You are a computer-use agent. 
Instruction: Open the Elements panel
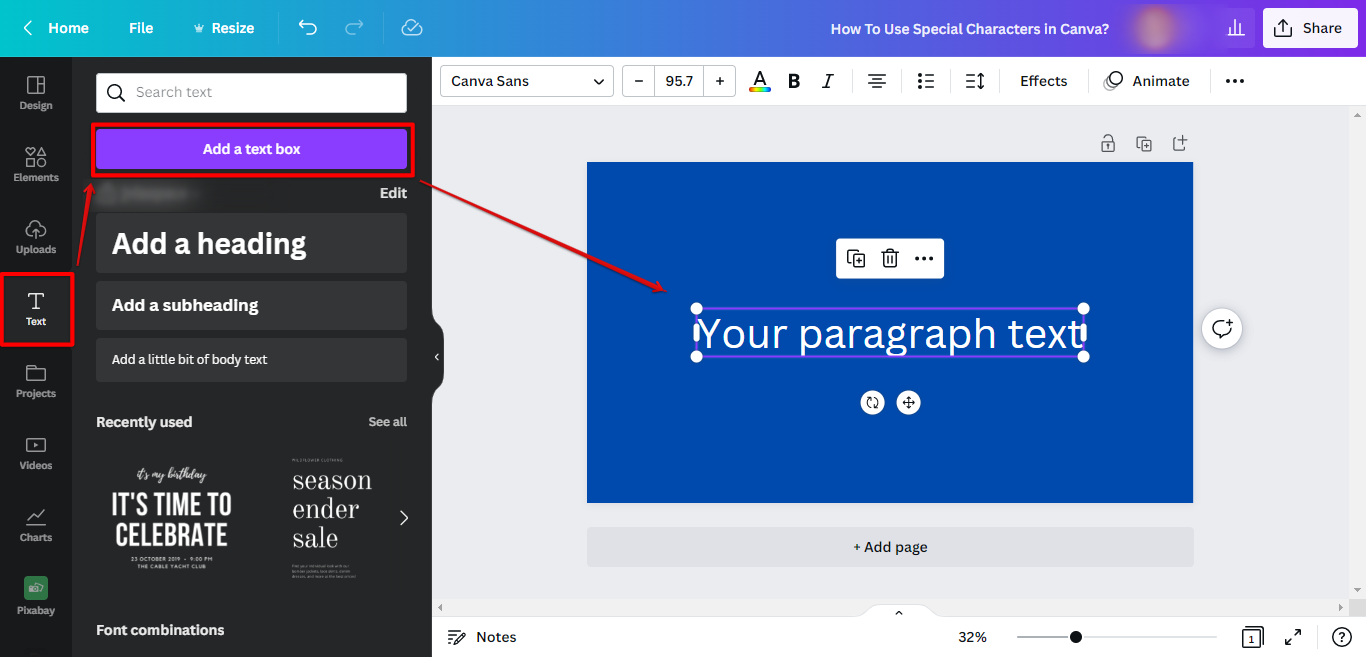(36, 165)
